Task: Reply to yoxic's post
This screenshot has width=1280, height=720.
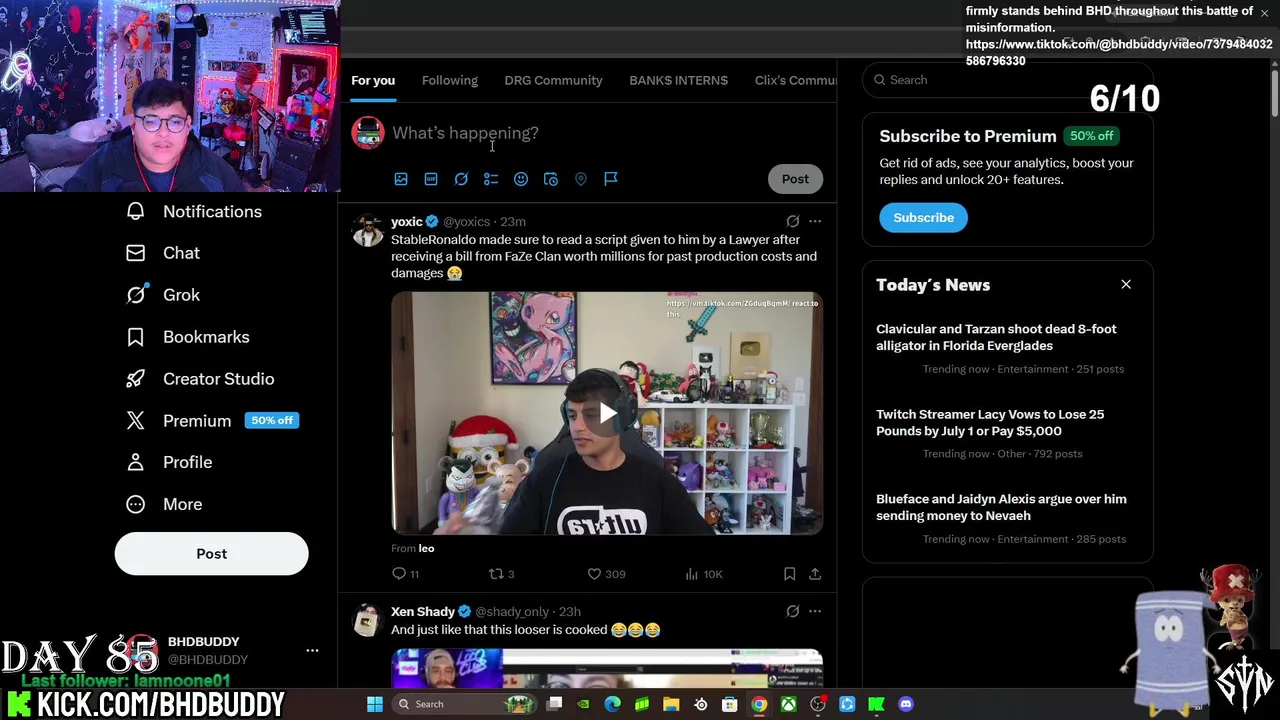Action: (x=406, y=574)
